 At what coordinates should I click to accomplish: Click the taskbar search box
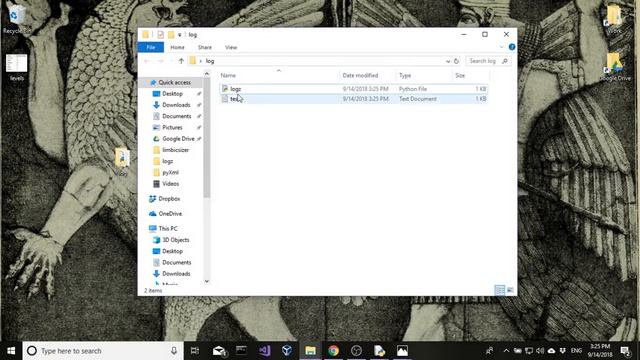click(103, 351)
